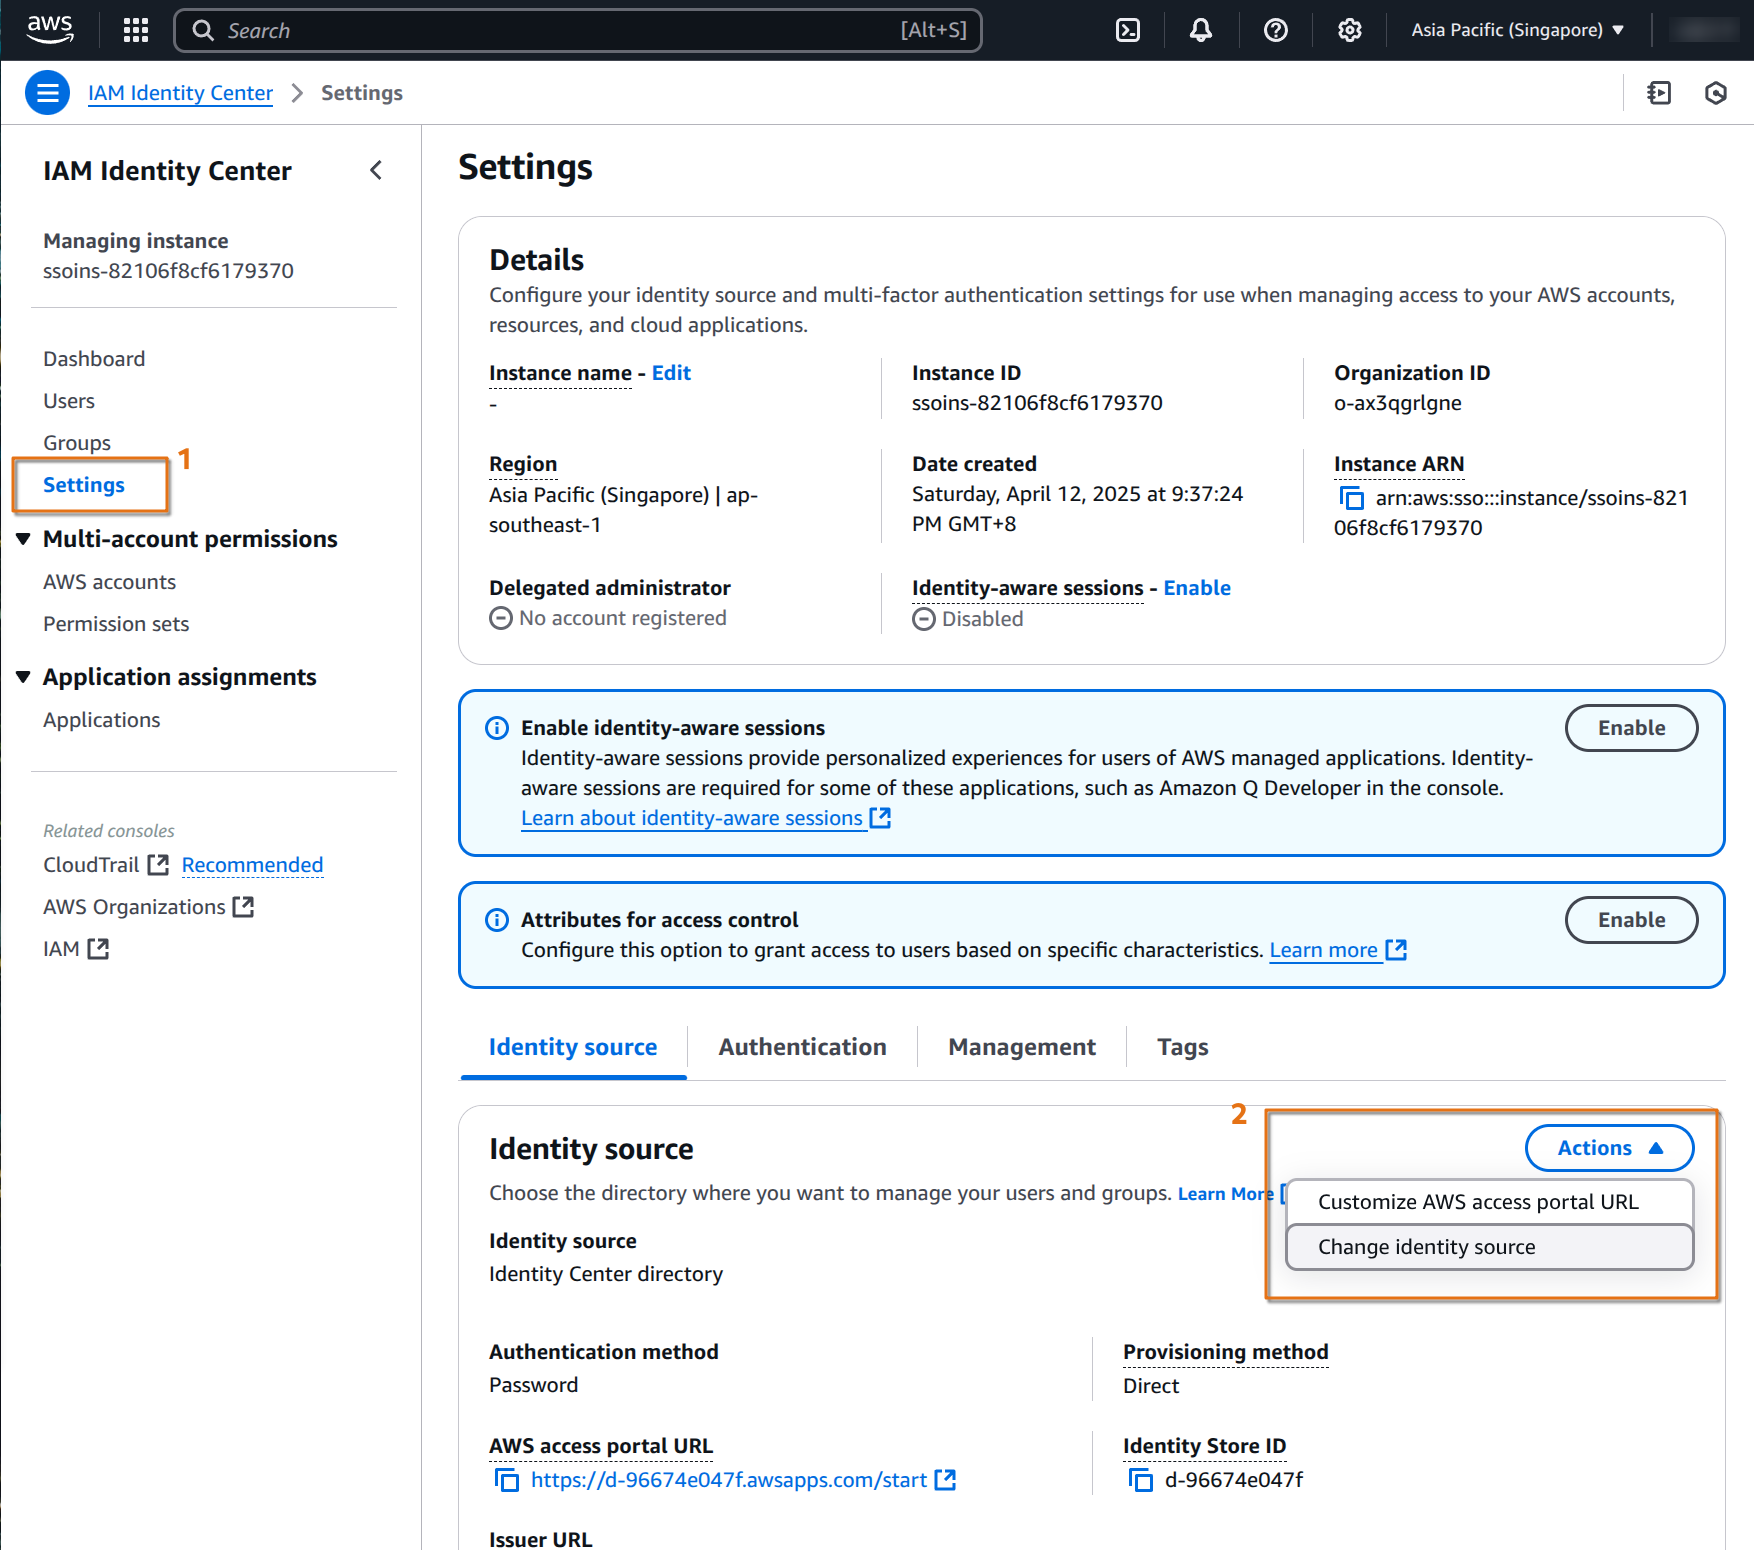Toggle the blue hamburger navigation menu
This screenshot has width=1754, height=1550.
(47, 93)
